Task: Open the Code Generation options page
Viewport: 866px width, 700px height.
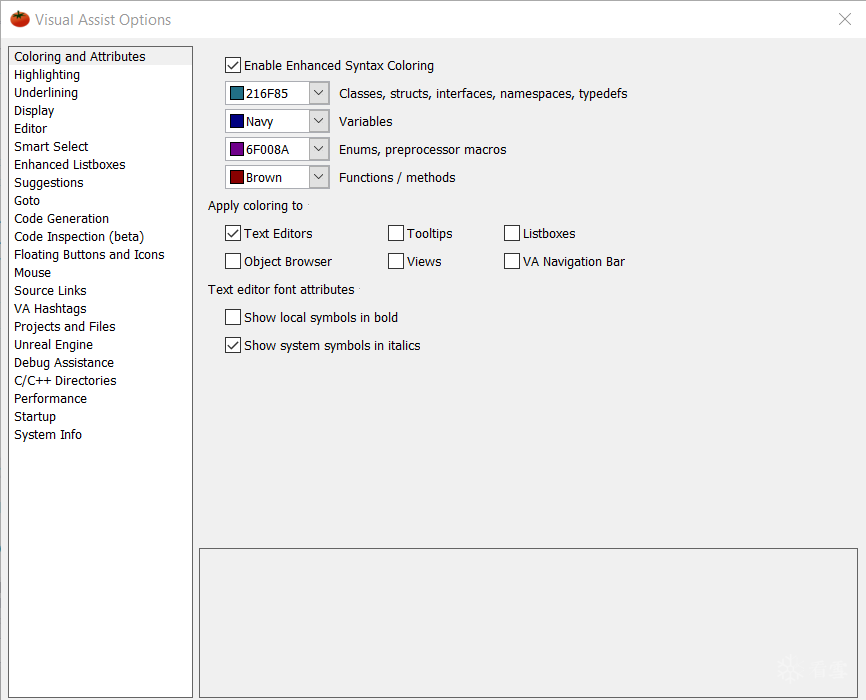Action: pos(61,218)
